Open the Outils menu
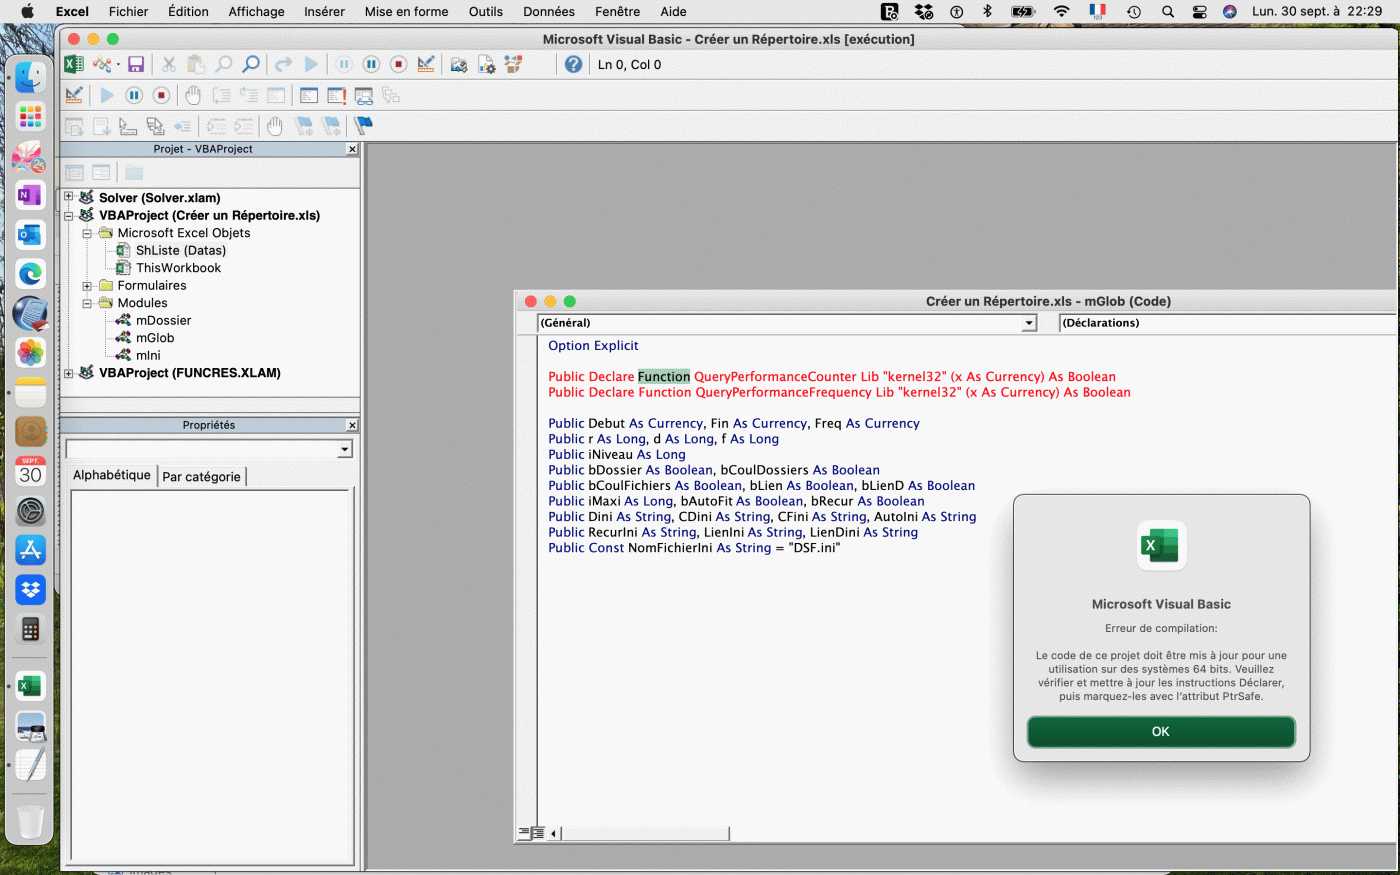Image resolution: width=1400 pixels, height=875 pixels. [x=485, y=11]
